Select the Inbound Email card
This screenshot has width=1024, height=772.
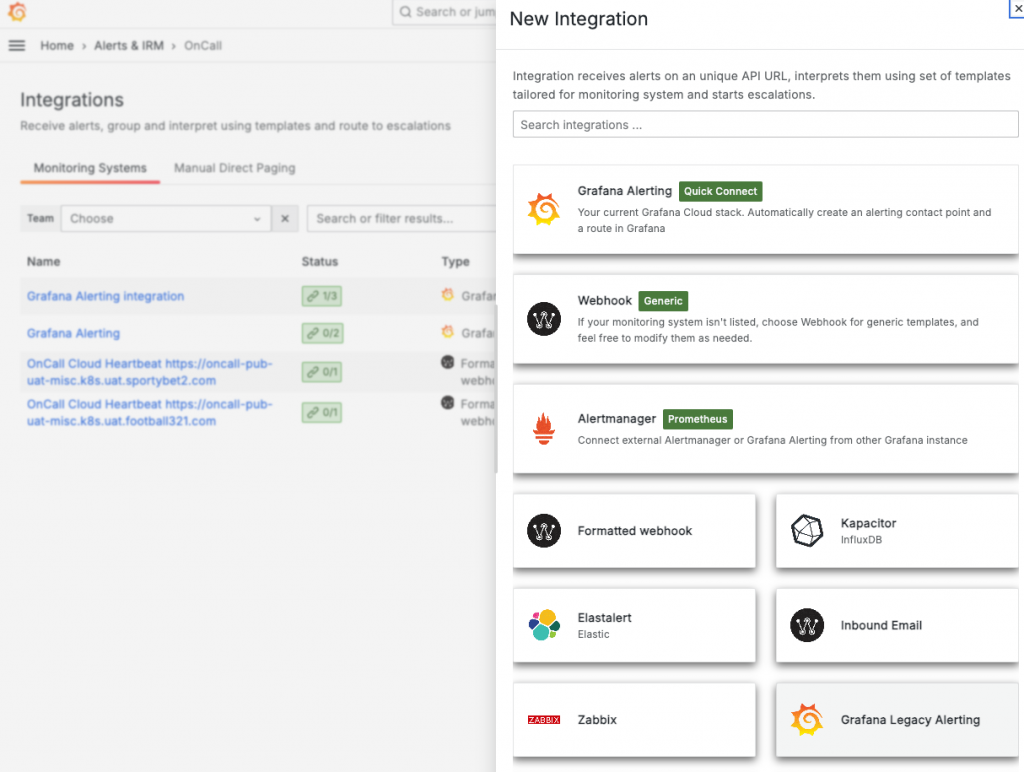pos(897,625)
